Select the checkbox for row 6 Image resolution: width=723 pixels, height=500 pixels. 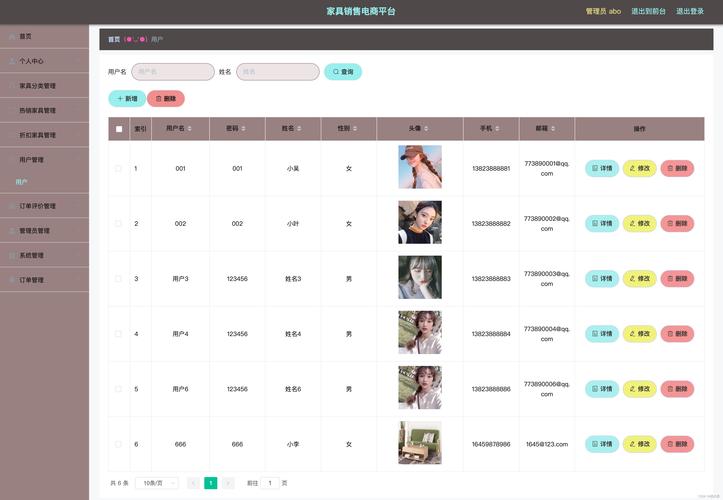(x=119, y=444)
